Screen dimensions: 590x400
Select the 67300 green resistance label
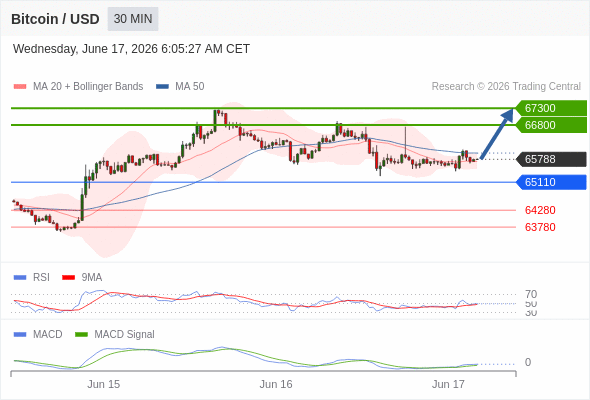coord(551,108)
